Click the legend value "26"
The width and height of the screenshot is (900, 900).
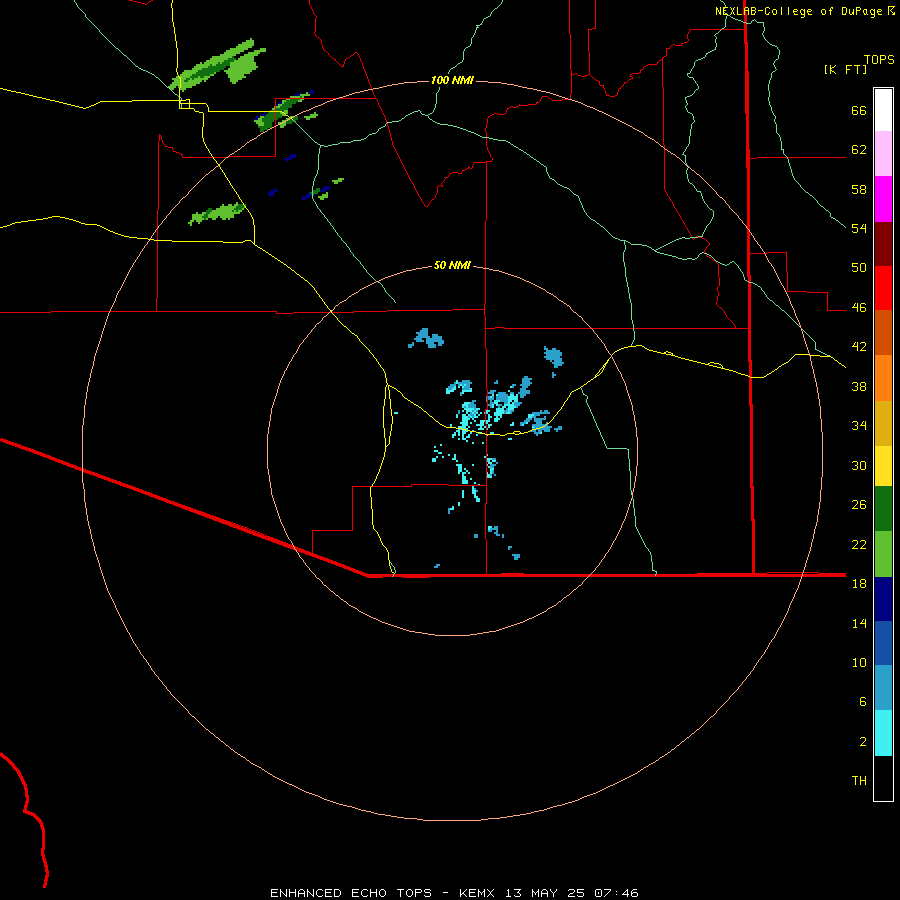point(859,505)
